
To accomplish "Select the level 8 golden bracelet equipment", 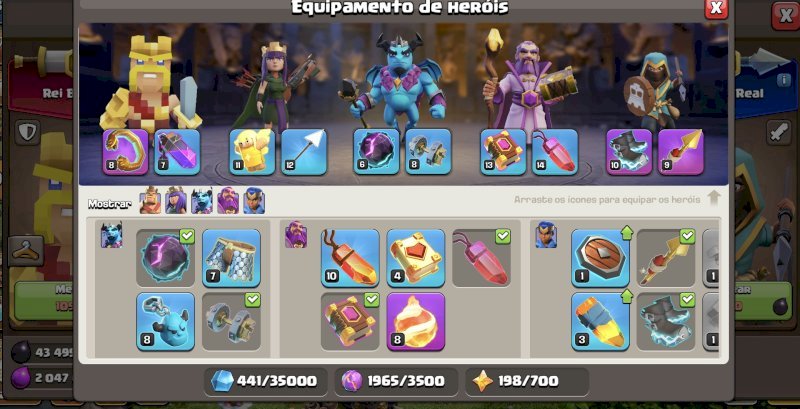I will click(126, 152).
